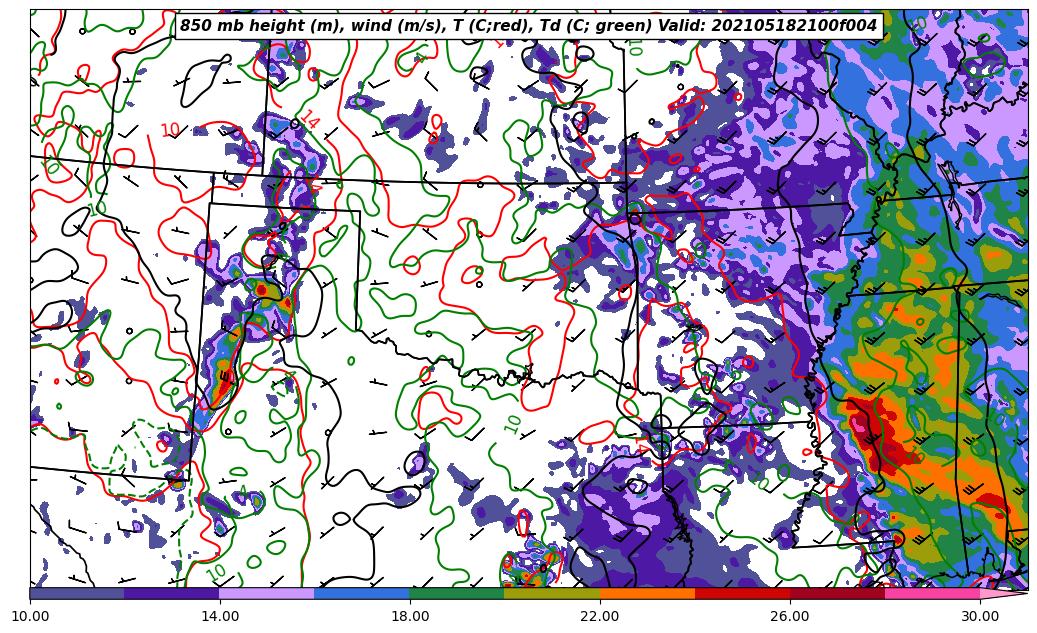Screen dimensions: 1037x633
Task: Click the 26.00 colorbar tick label
Action: [x=790, y=616]
